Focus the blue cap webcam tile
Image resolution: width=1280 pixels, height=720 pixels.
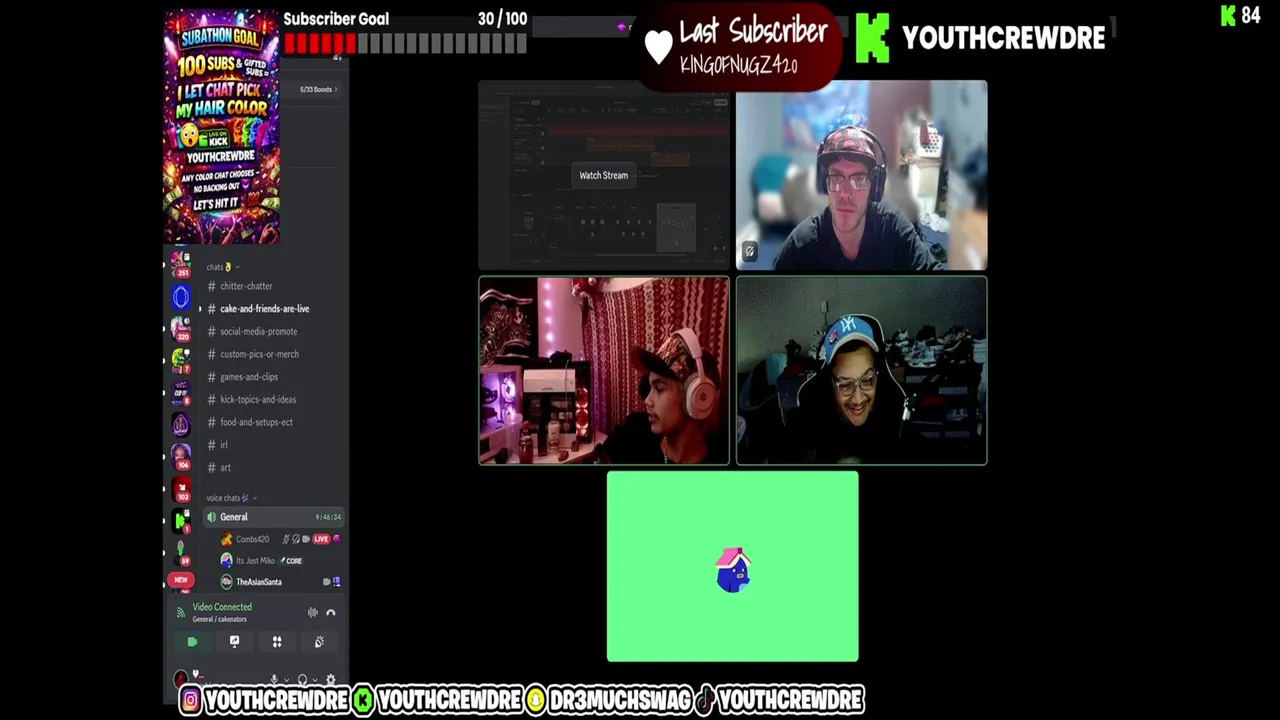point(862,371)
